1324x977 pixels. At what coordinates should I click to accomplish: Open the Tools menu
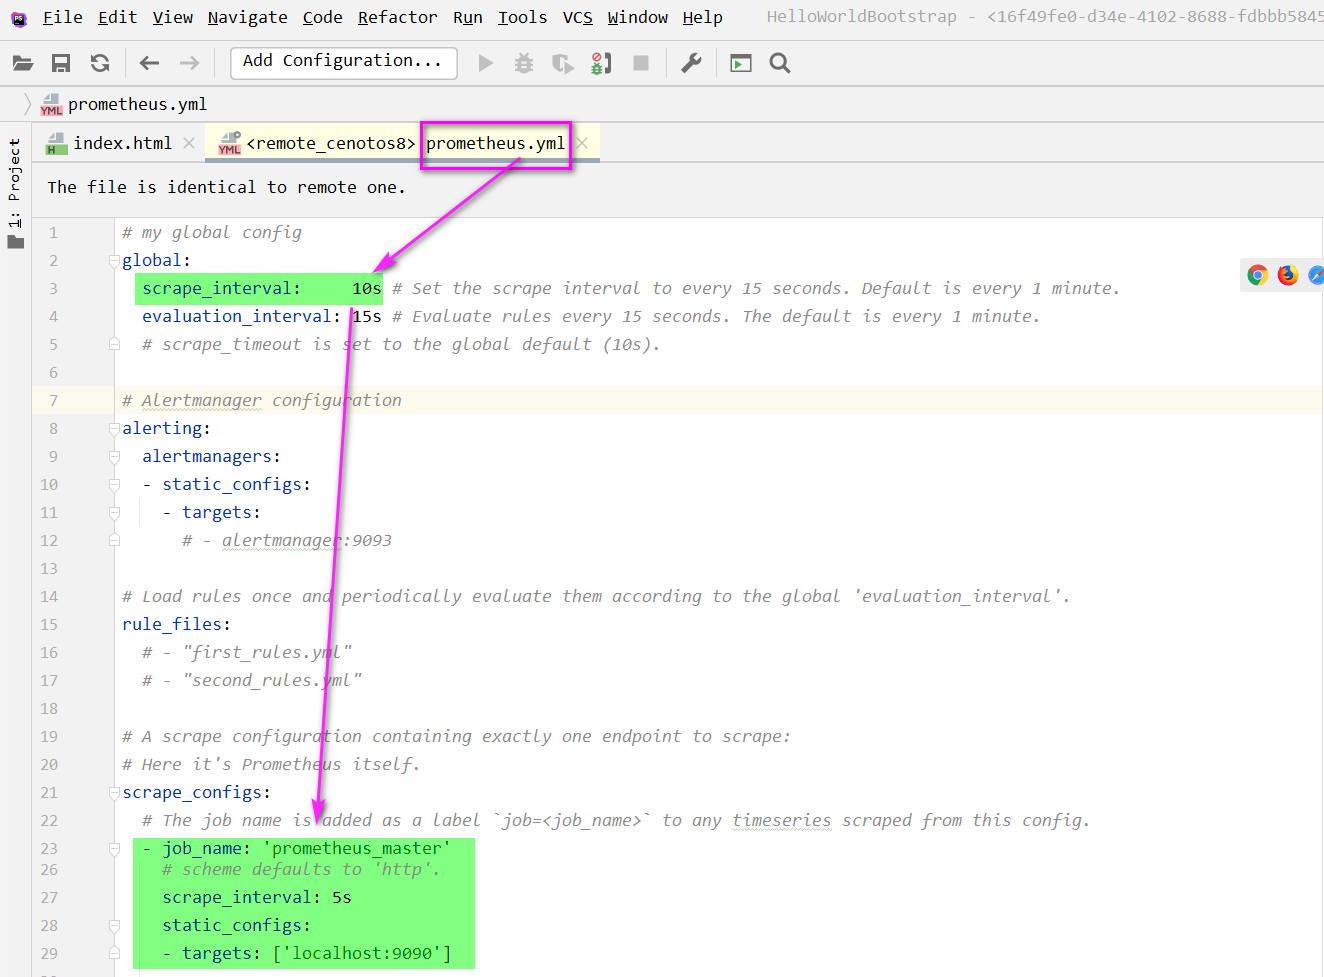pyautogui.click(x=523, y=18)
